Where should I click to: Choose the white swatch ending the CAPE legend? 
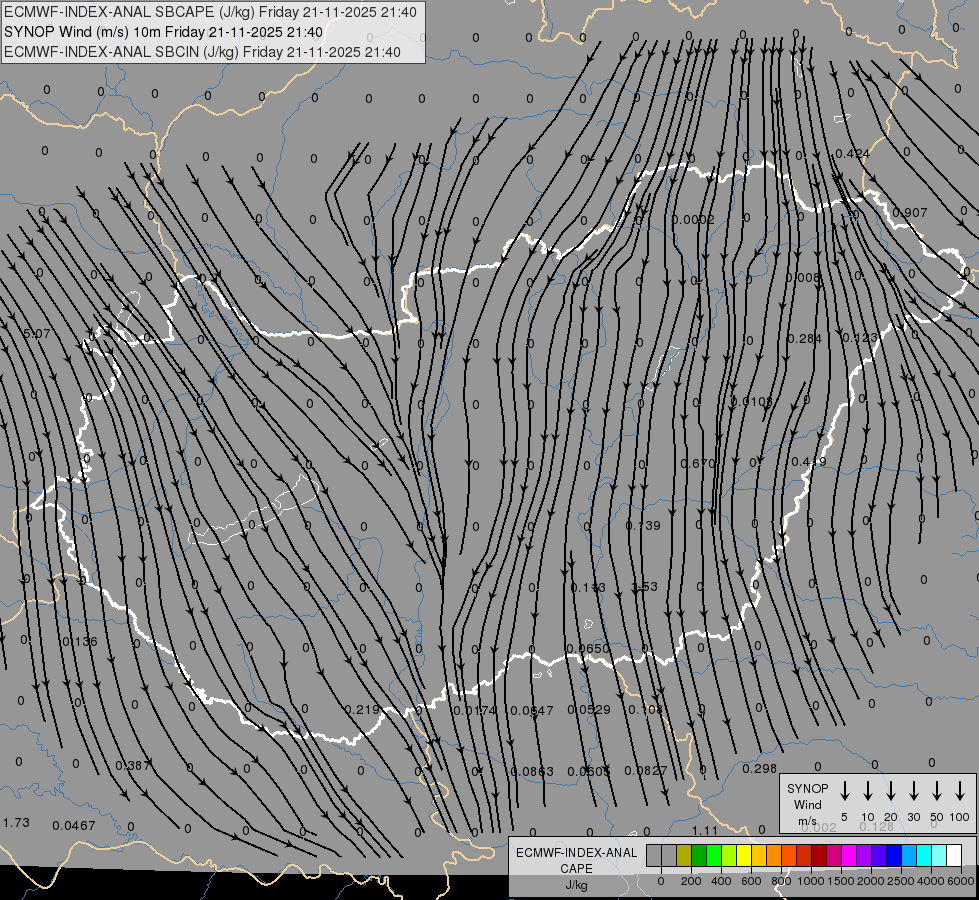954,856
